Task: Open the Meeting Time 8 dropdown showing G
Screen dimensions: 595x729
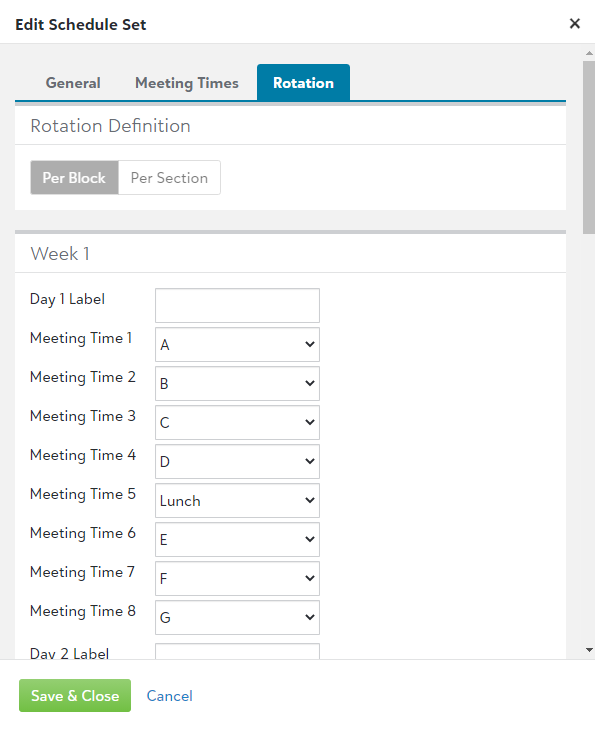Action: [x=237, y=618]
